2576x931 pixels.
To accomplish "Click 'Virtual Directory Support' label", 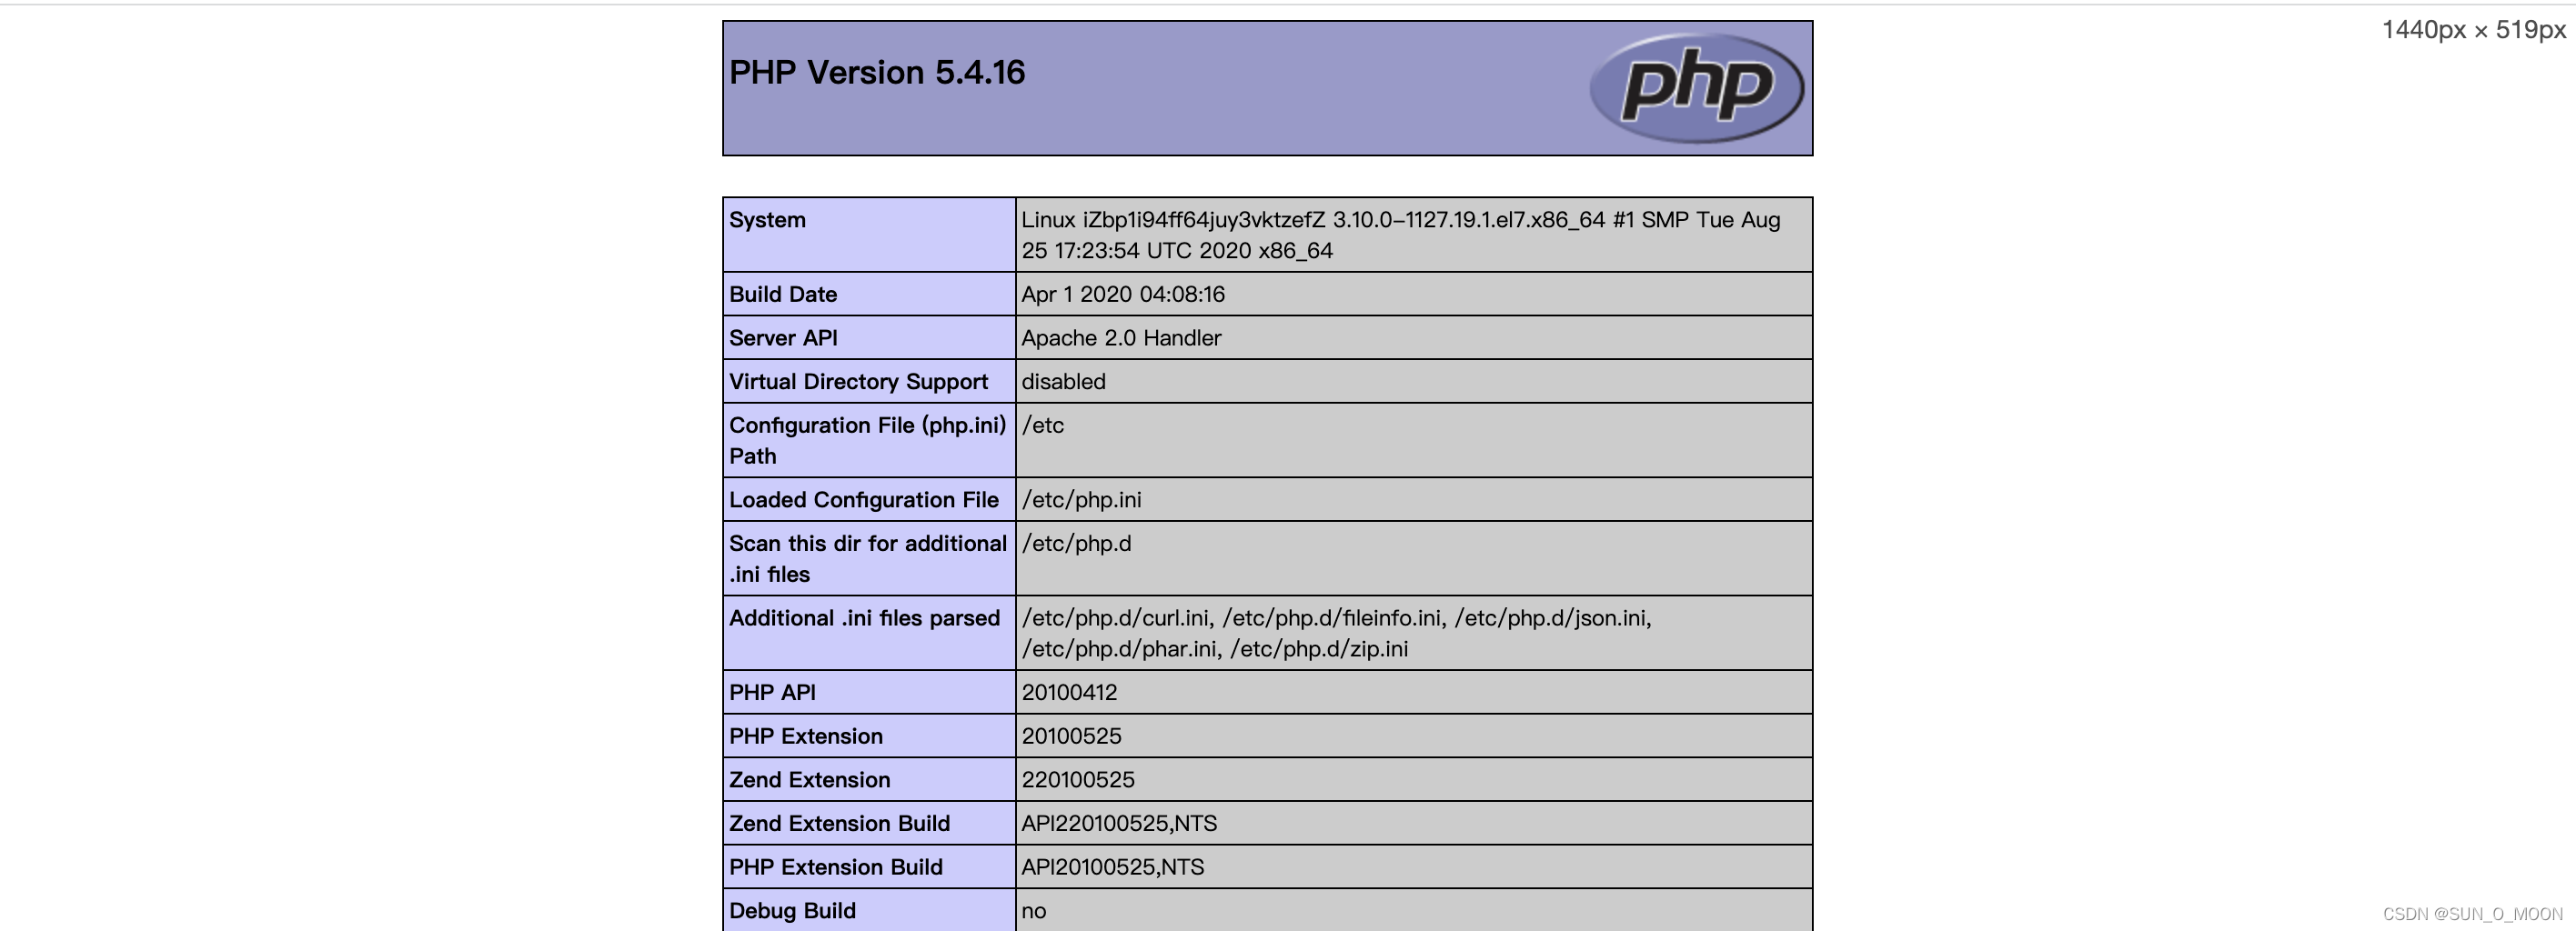I will [858, 382].
